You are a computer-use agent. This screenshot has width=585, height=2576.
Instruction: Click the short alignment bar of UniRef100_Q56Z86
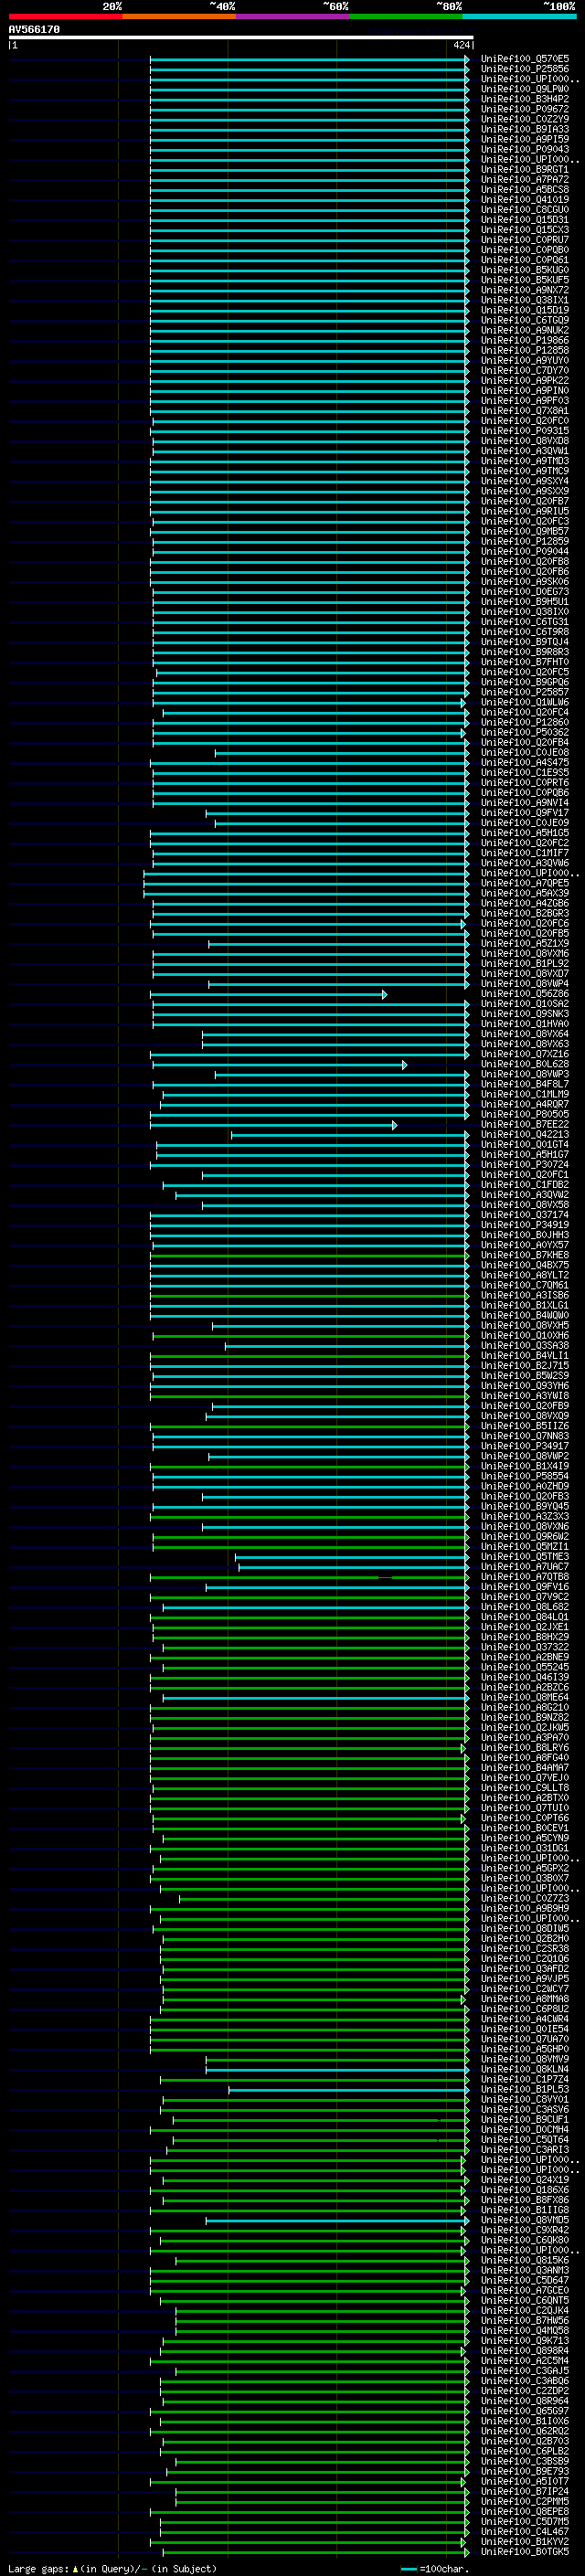tap(268, 994)
